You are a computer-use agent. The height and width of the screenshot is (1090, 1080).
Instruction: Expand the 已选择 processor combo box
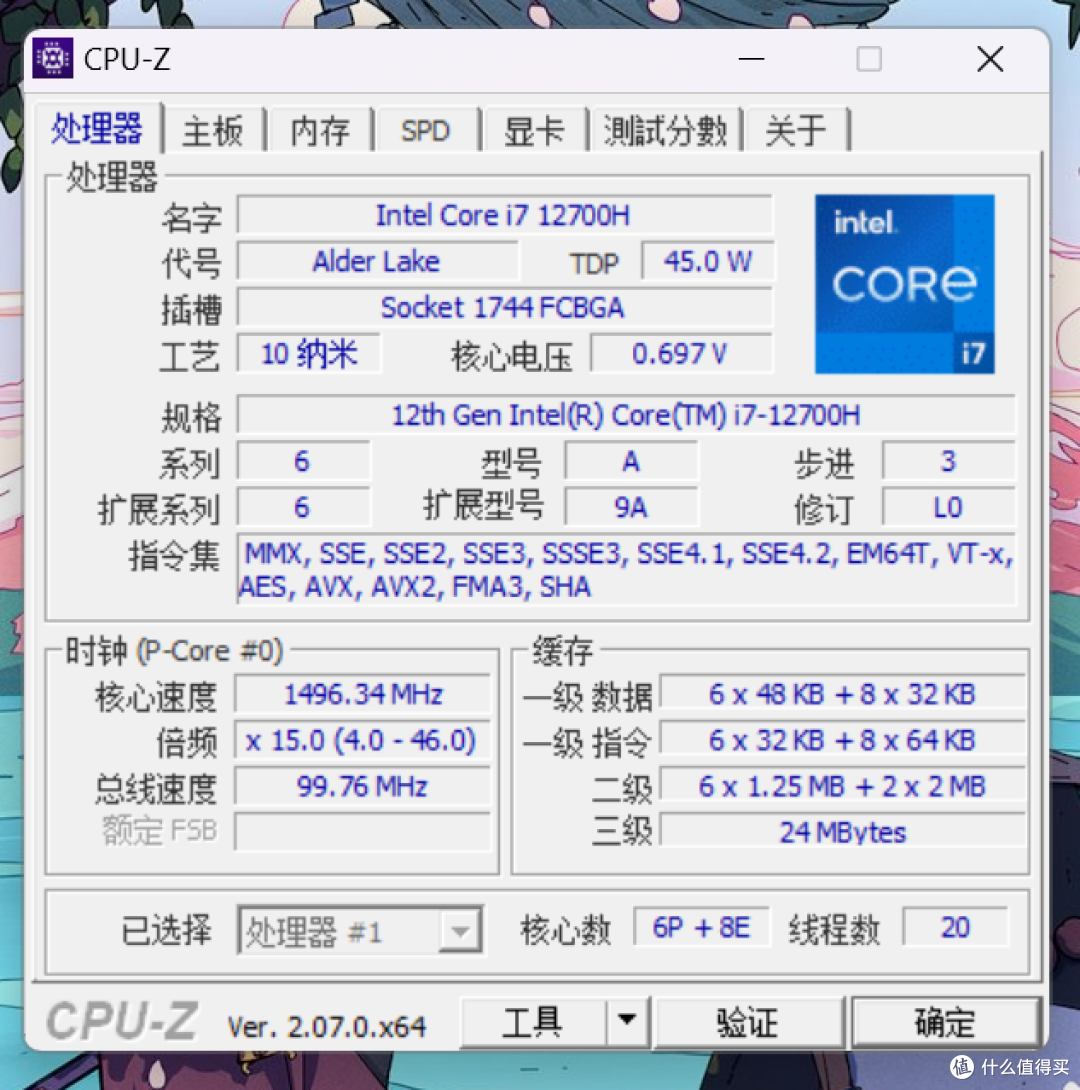click(460, 930)
